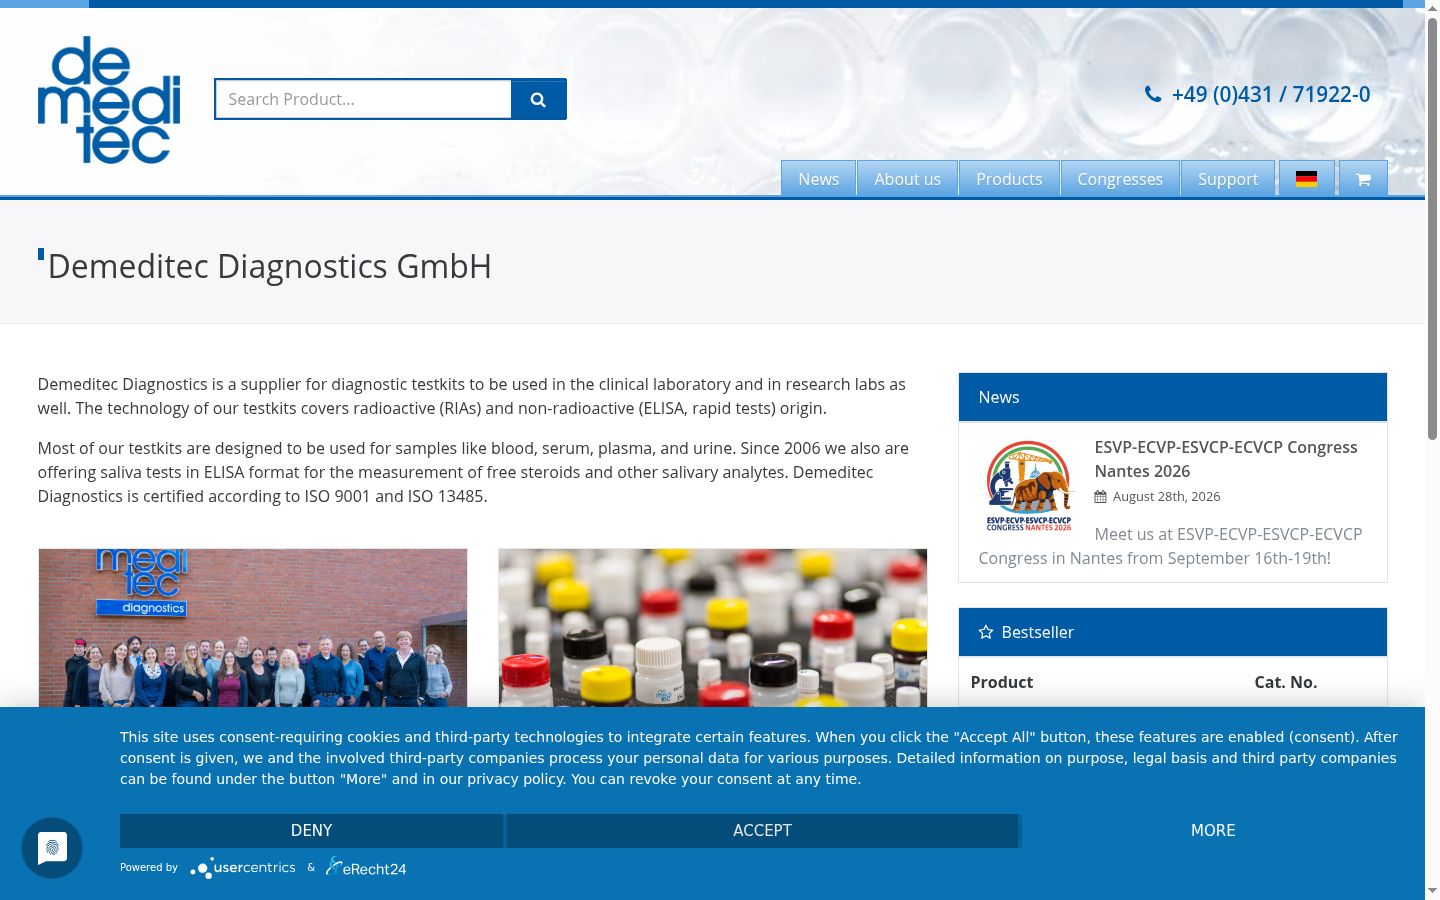
Task: Click the 'Product' column header
Action: coord(1001,682)
